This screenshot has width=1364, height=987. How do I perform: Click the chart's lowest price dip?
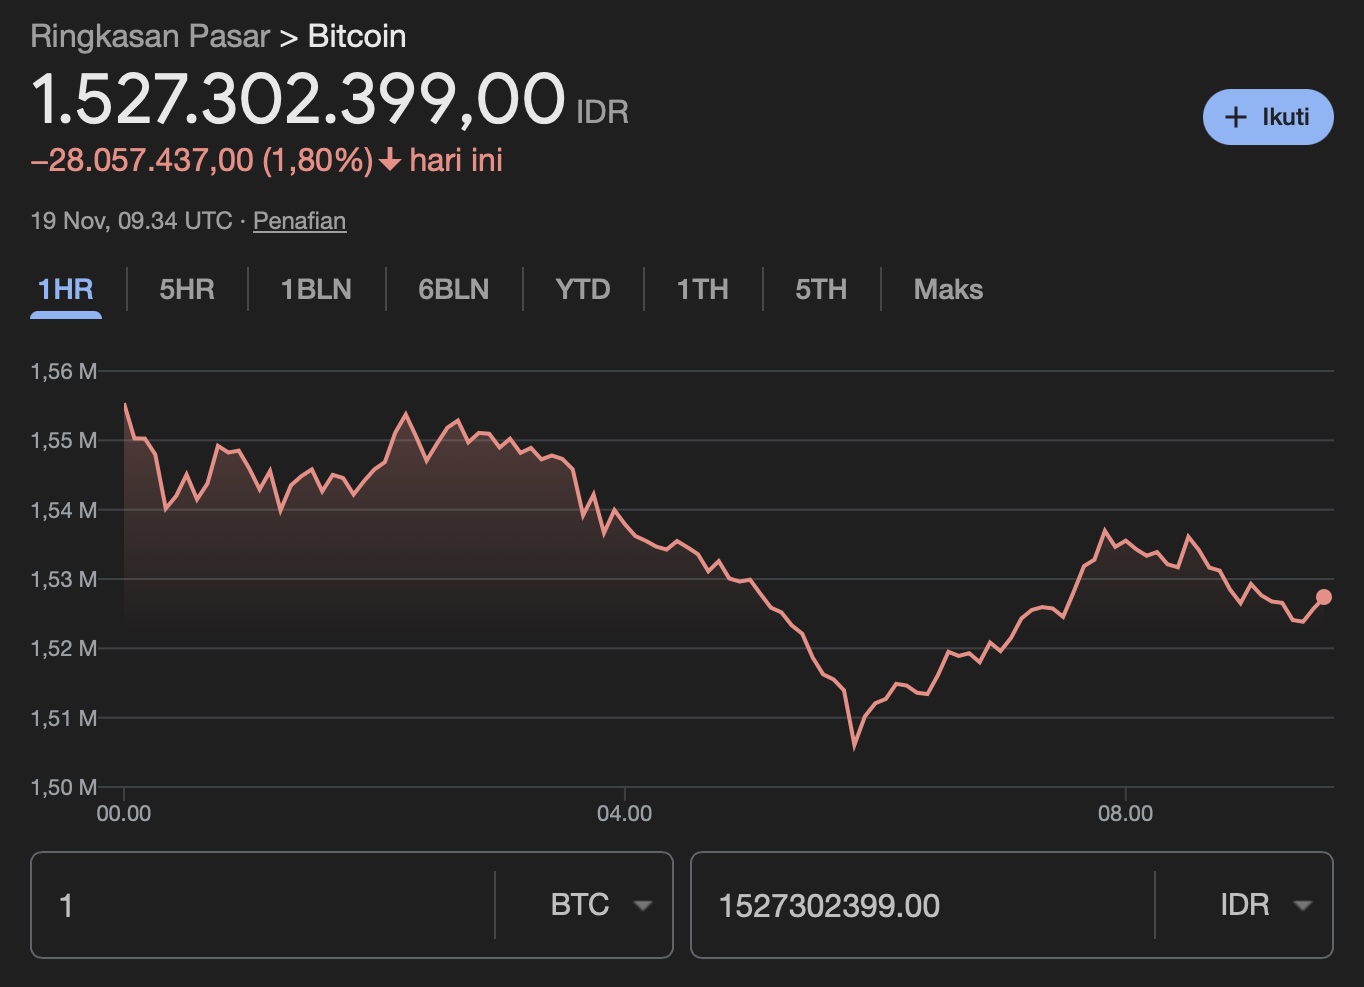854,745
